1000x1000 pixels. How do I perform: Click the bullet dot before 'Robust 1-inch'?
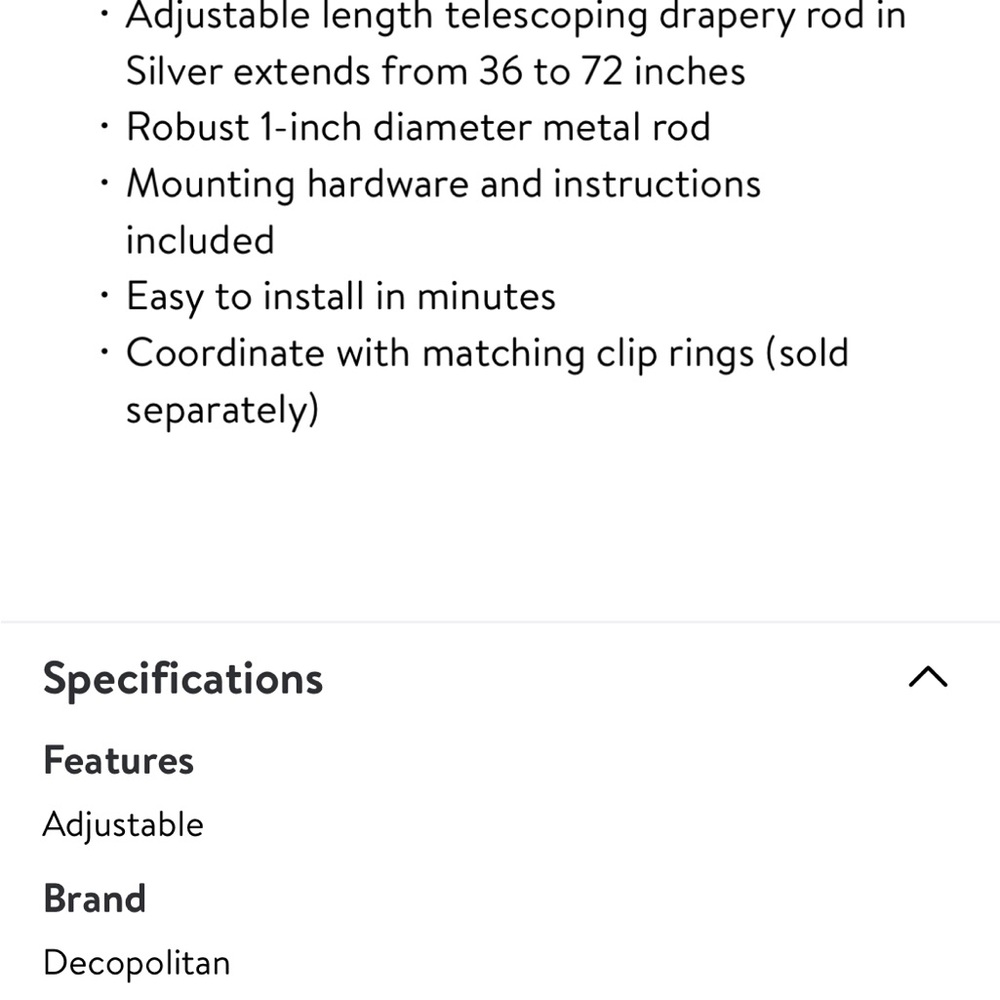pyautogui.click(x=104, y=126)
